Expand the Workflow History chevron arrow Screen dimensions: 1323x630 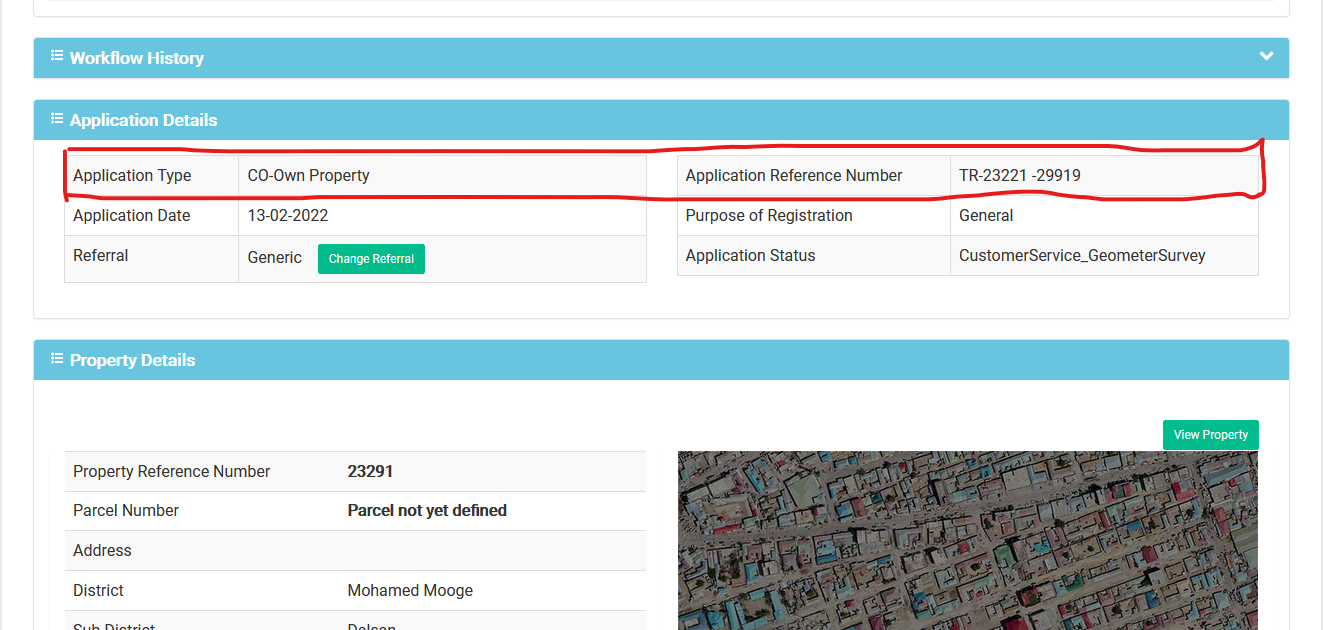(x=1266, y=56)
